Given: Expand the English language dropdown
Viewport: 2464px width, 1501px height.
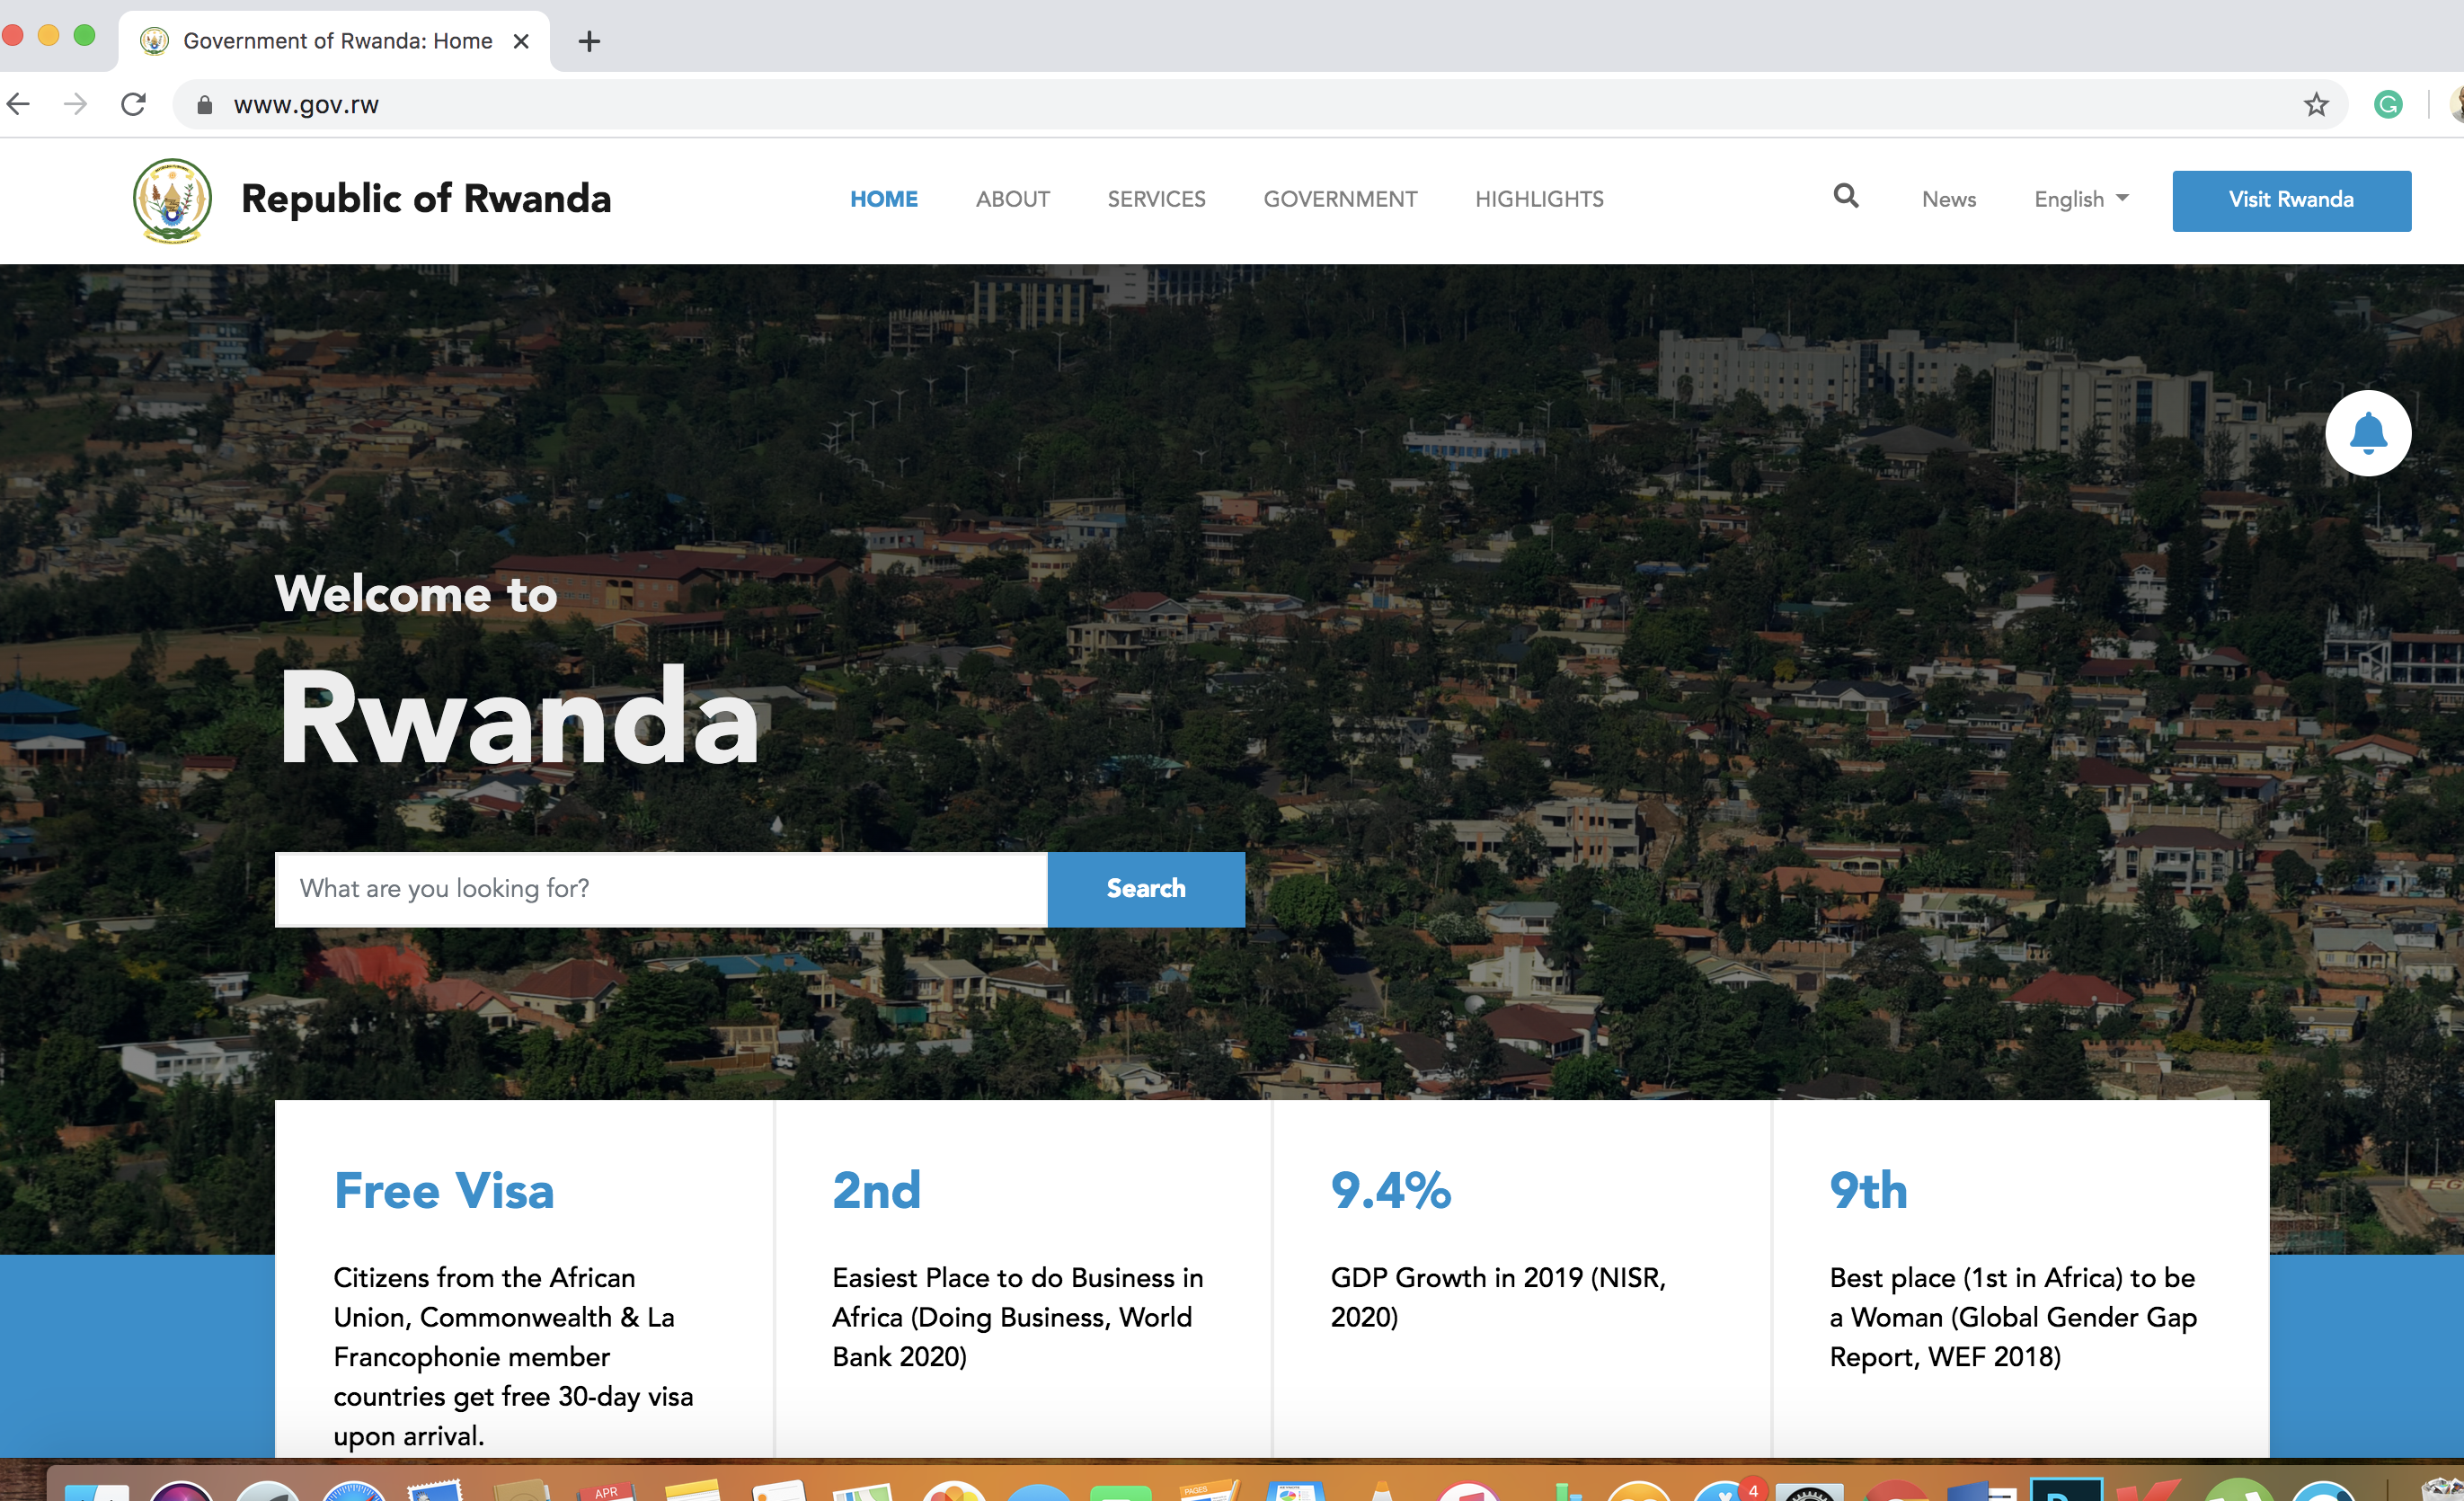Looking at the screenshot, I should point(2080,199).
